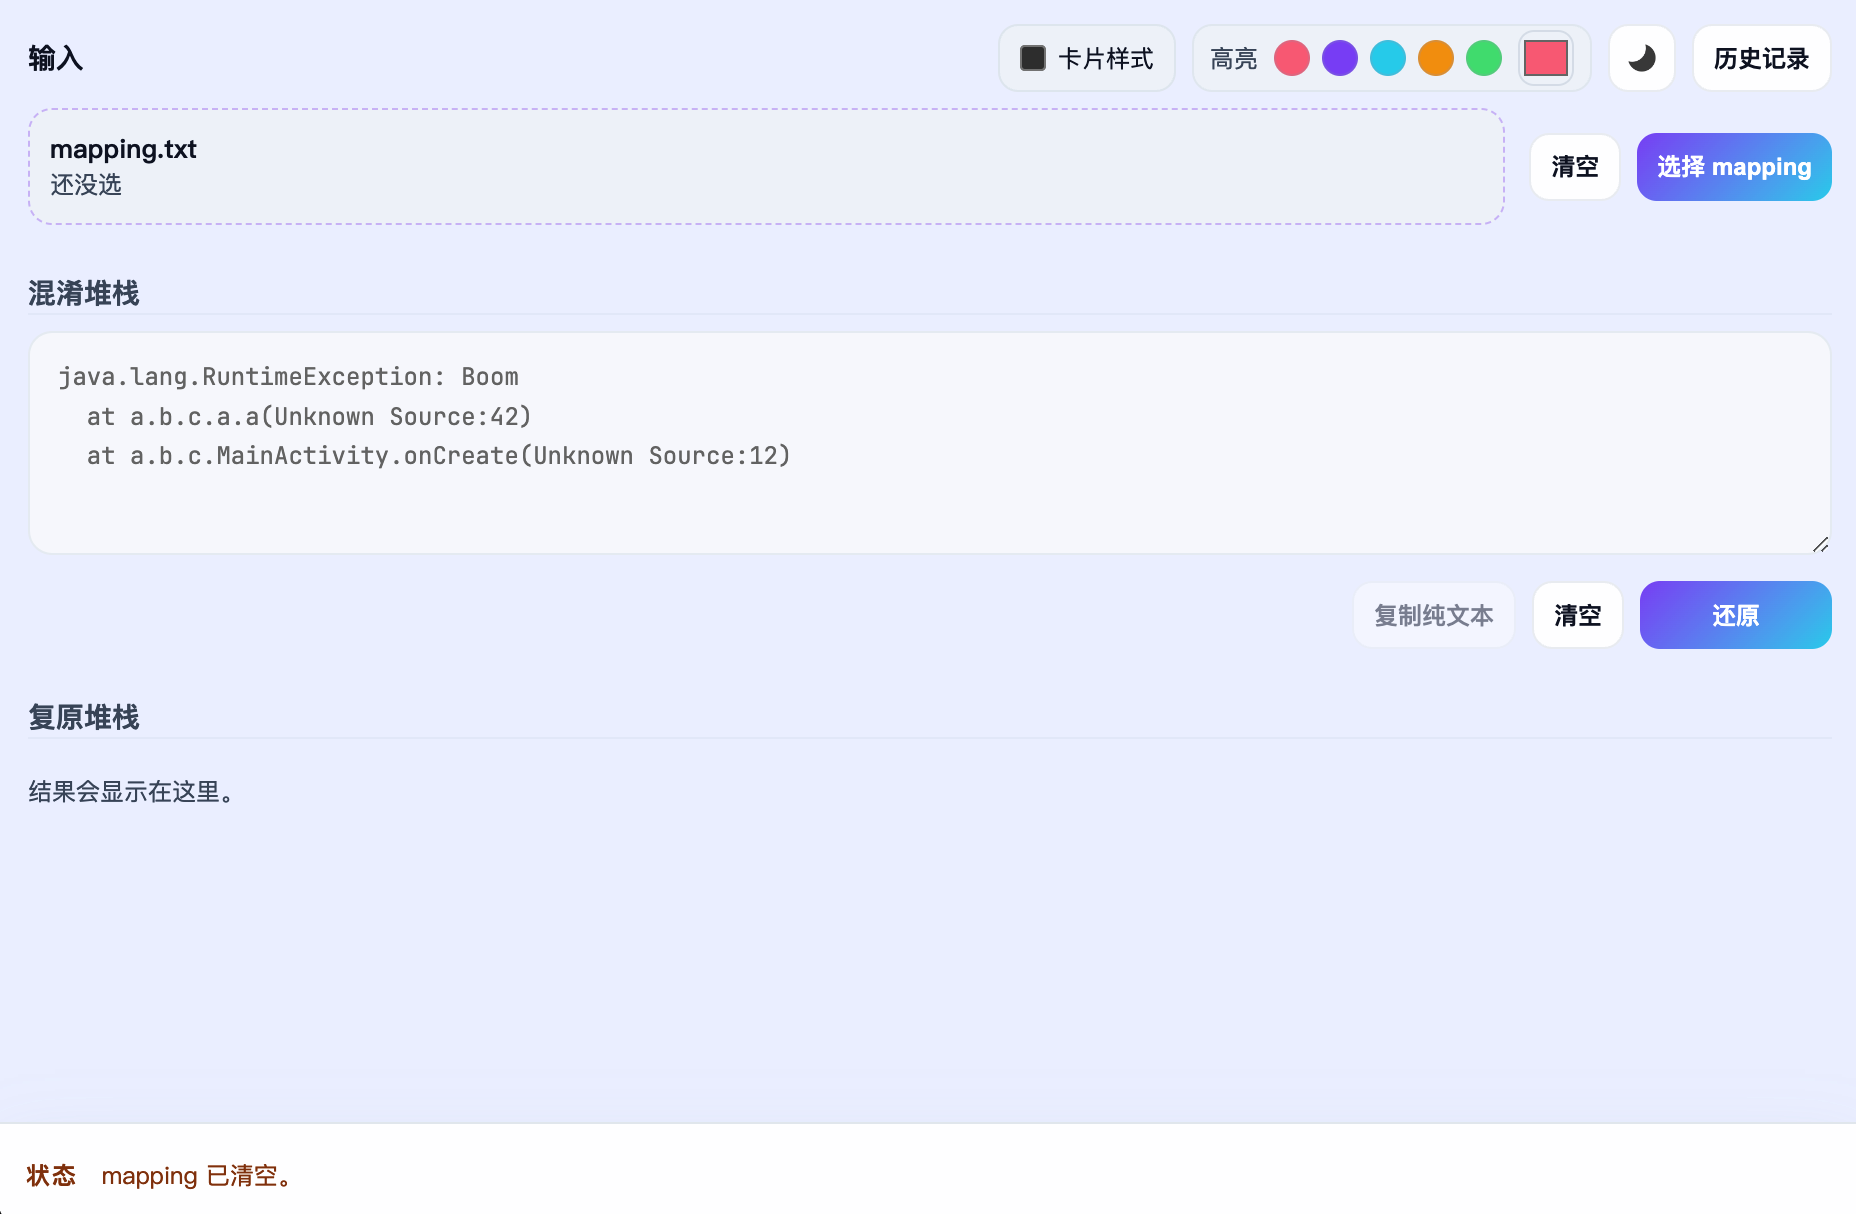Click 复制纯文本 button
The image size is (1856, 1214).
pos(1434,615)
